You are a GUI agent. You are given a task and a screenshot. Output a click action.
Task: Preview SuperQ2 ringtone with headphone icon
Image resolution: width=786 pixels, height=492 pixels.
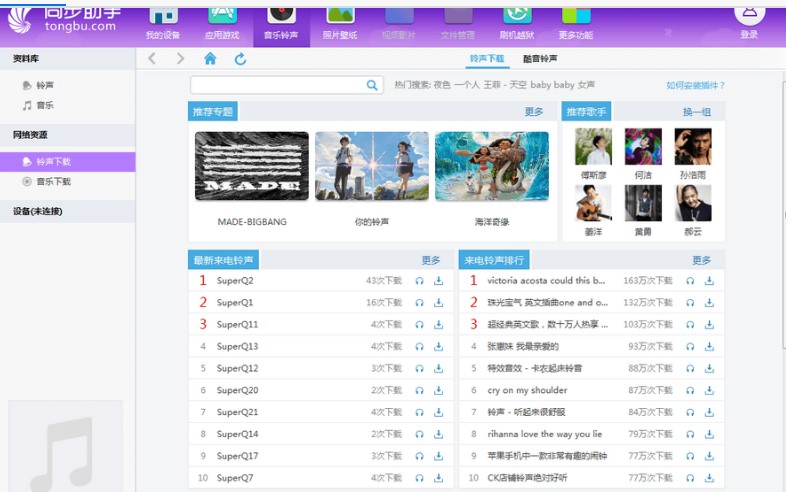coord(420,281)
